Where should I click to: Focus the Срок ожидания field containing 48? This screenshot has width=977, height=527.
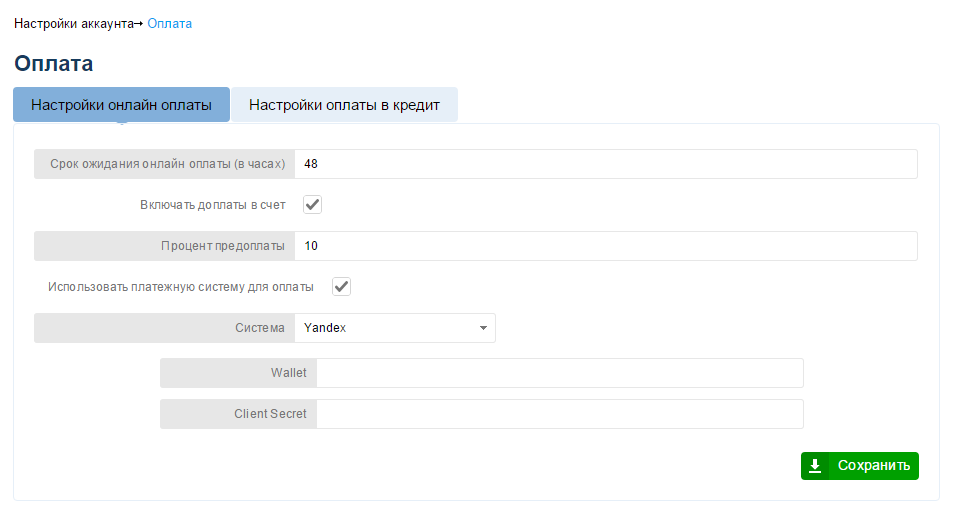coord(606,164)
